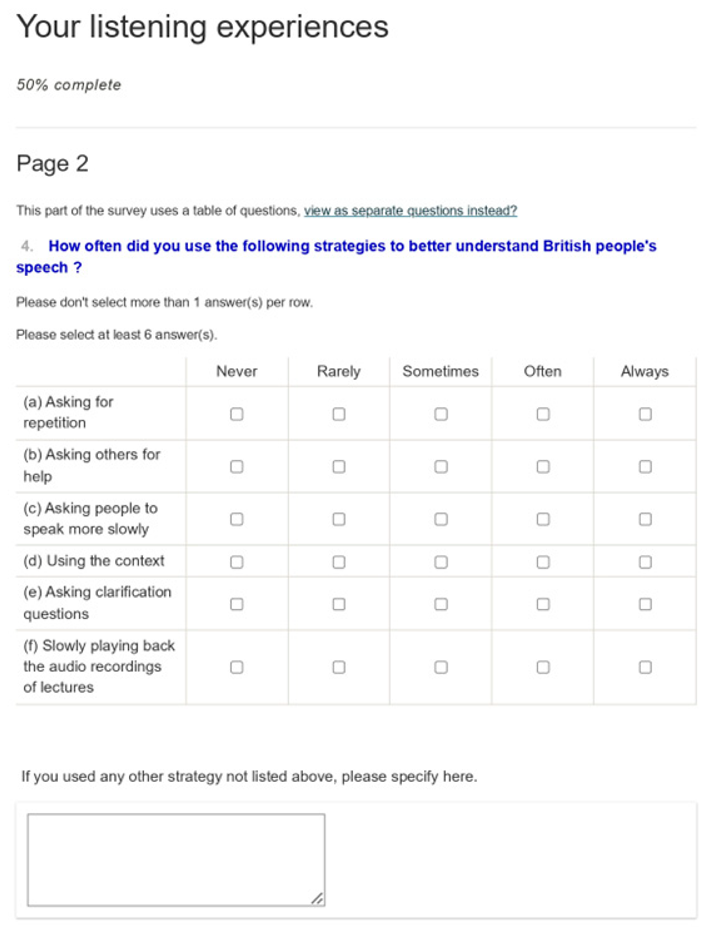704x933 pixels.
Task: Check 'Always' for playing back audio recordings
Action: coord(645,667)
